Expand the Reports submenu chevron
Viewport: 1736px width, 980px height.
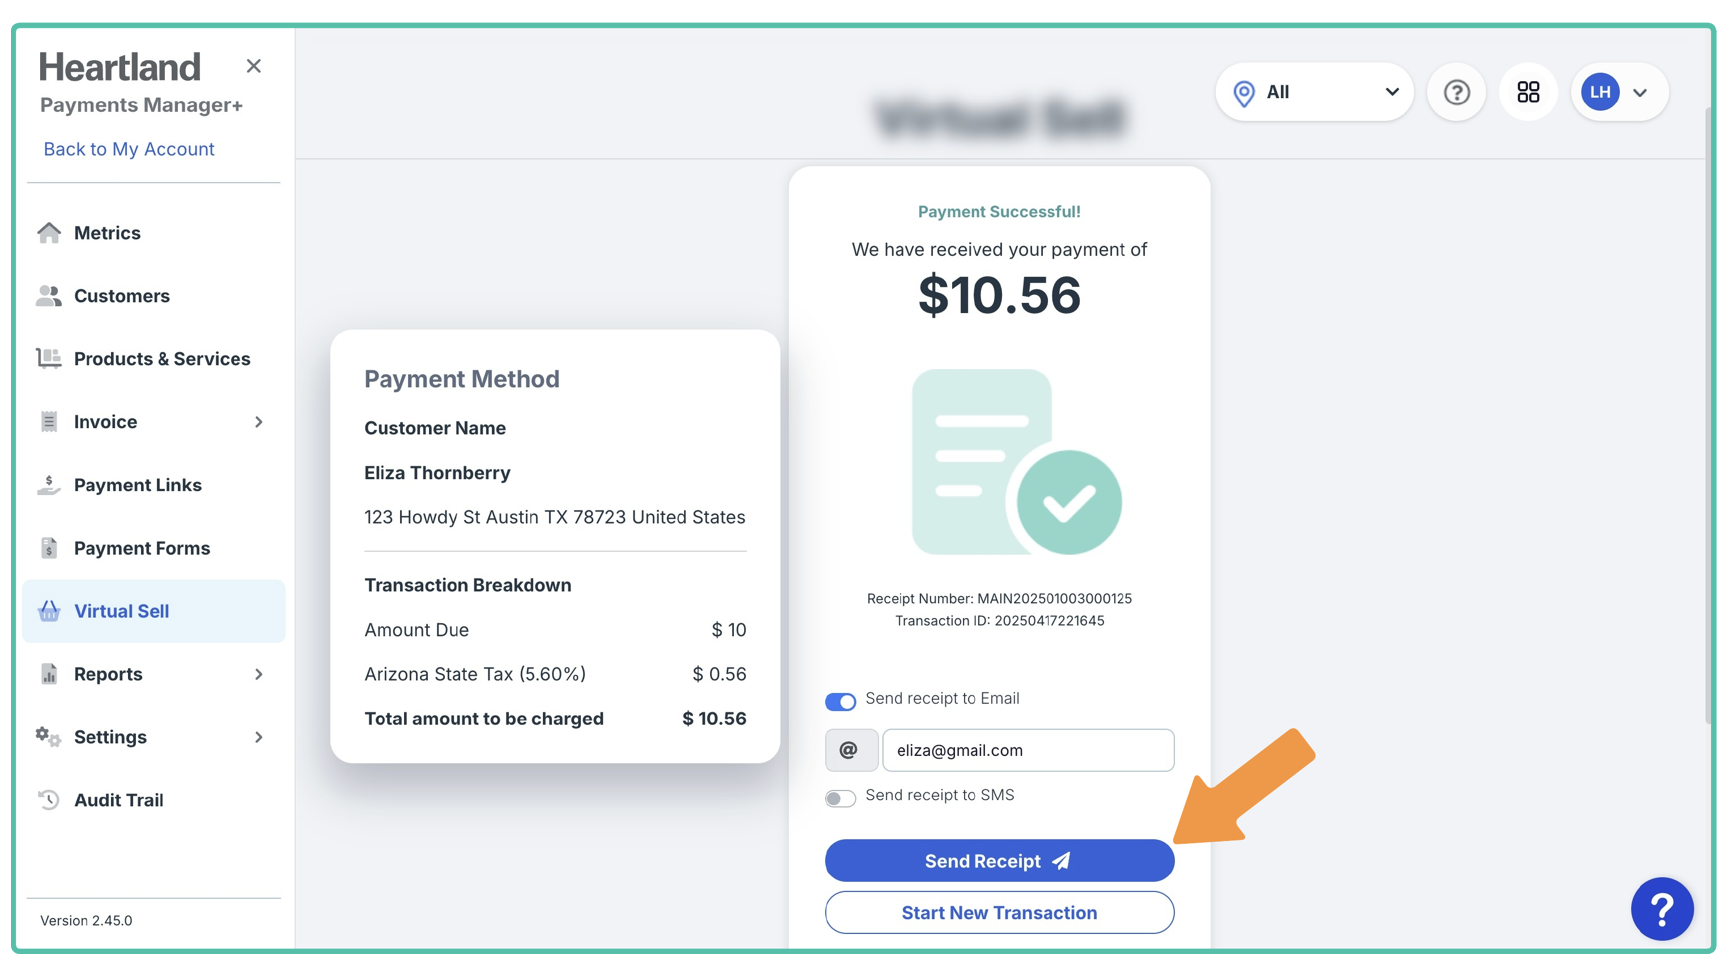click(259, 674)
